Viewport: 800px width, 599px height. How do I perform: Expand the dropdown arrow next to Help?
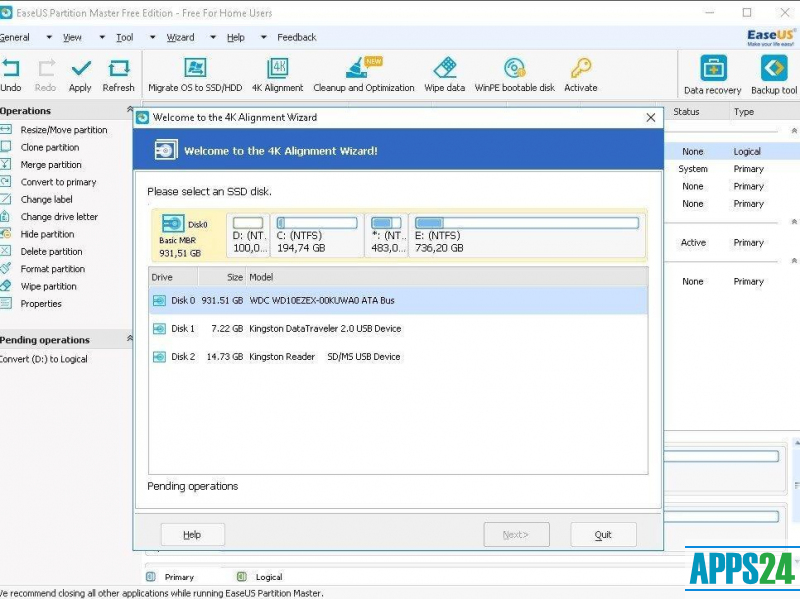coord(264,37)
